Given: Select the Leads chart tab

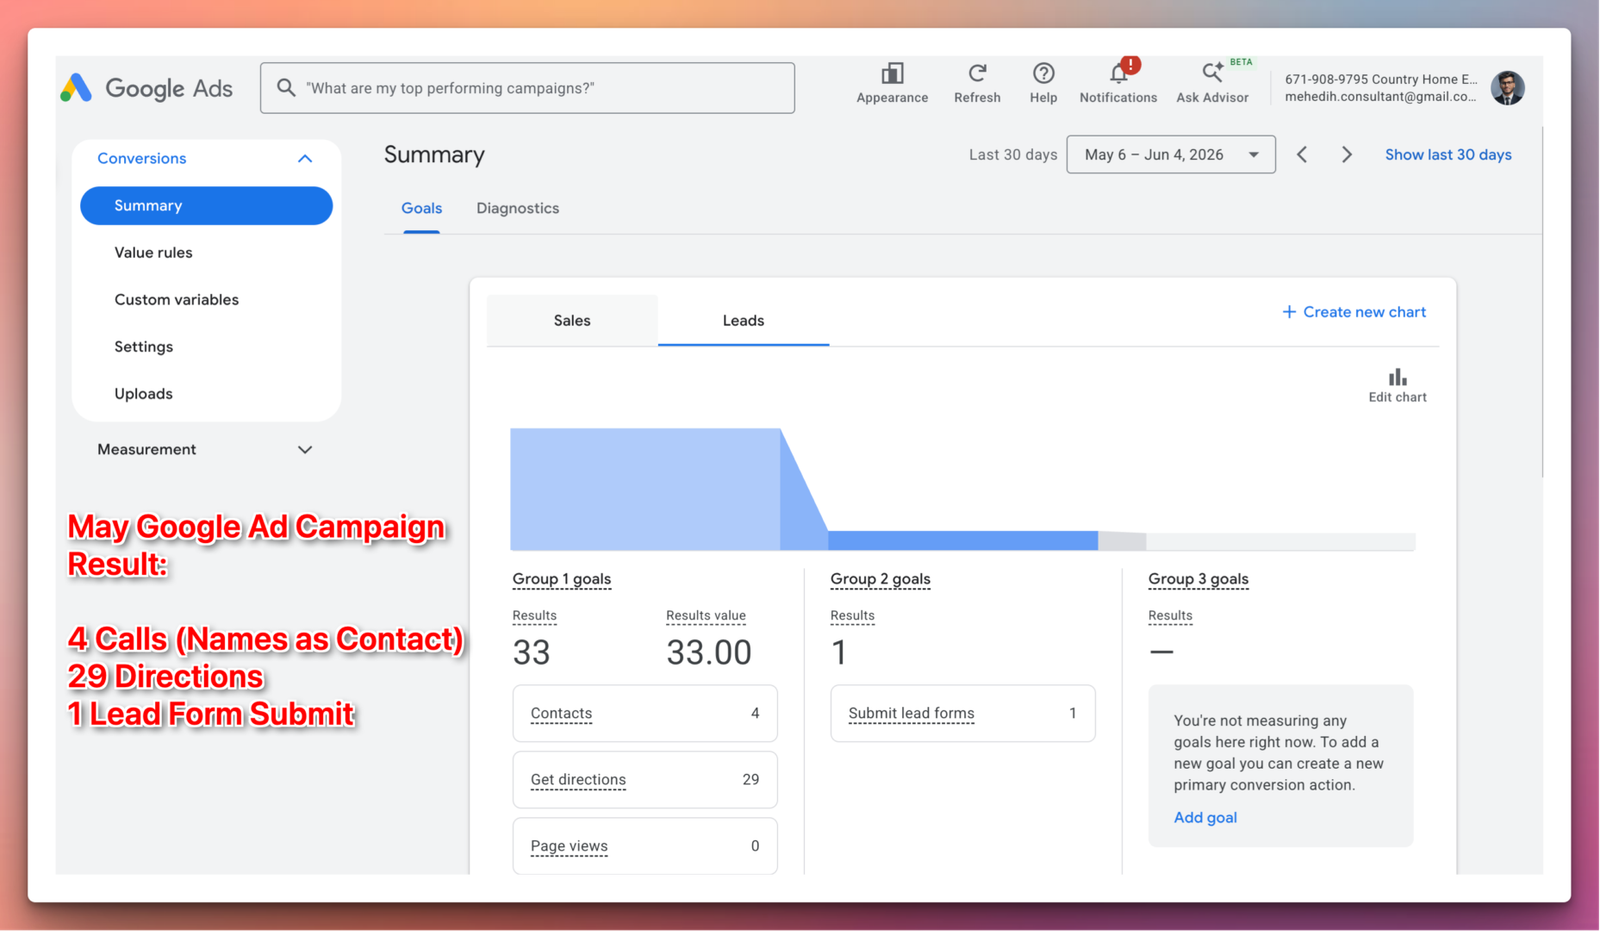Looking at the screenshot, I should pyautogui.click(x=743, y=320).
